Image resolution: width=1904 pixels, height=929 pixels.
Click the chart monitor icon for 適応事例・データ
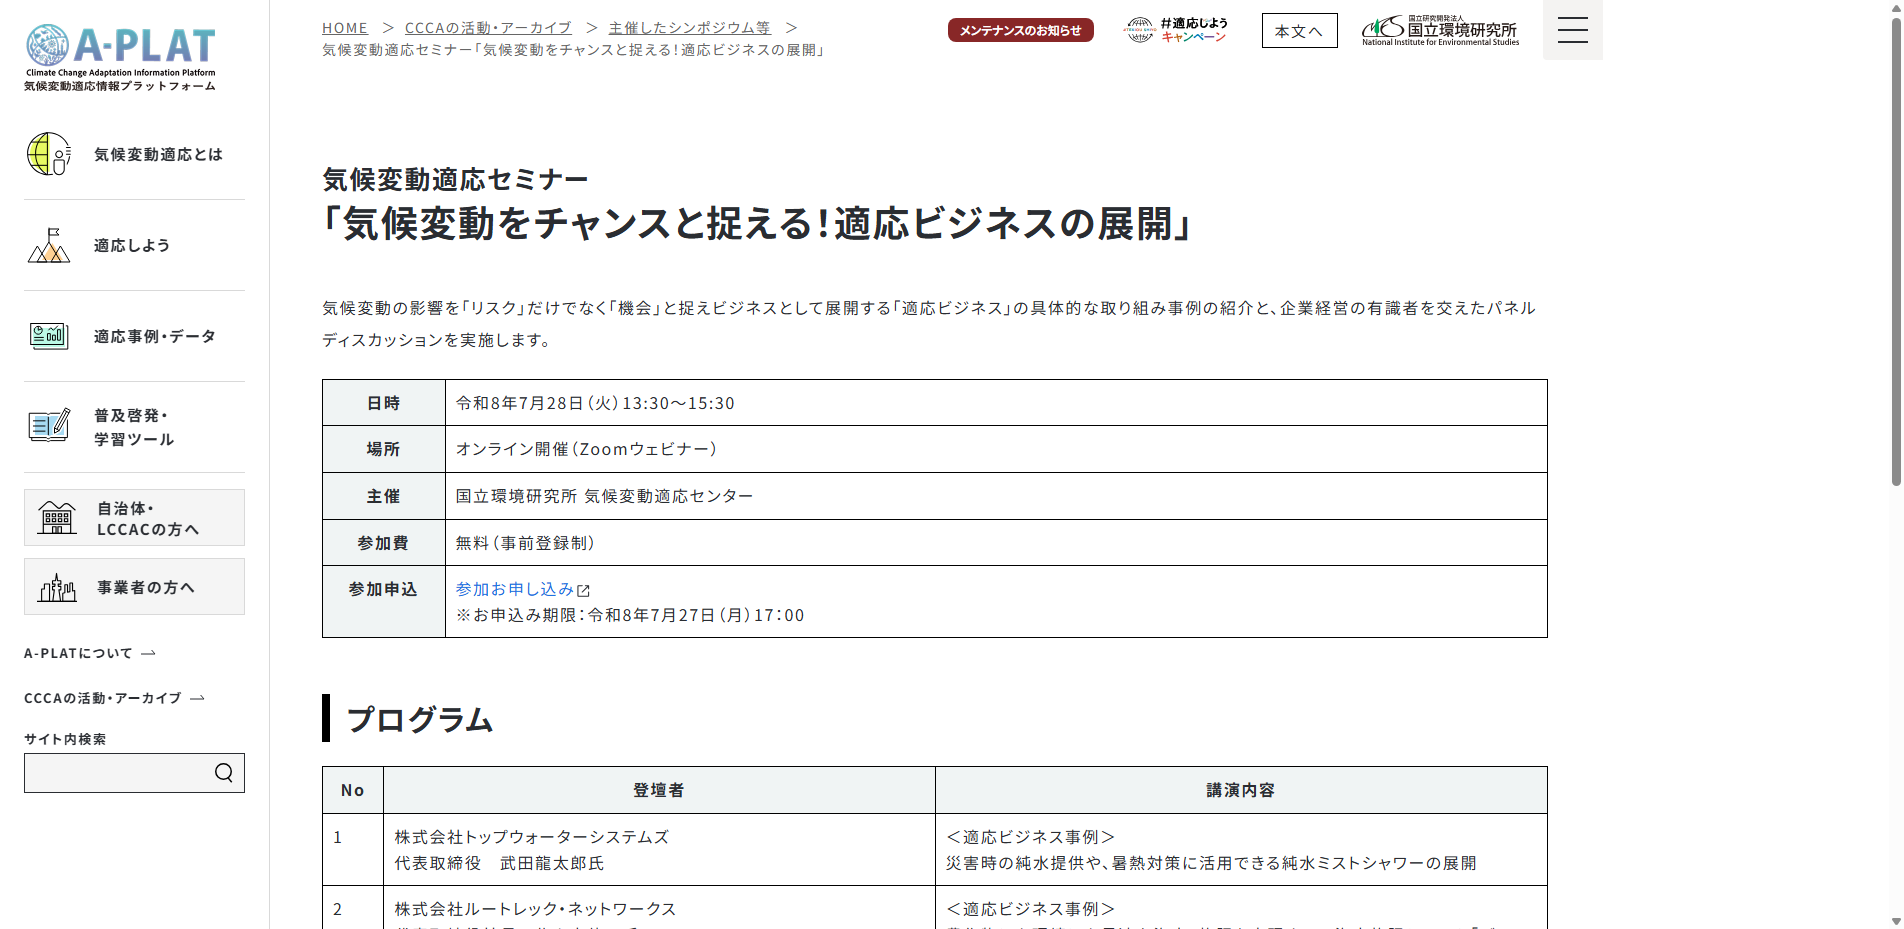tap(49, 336)
